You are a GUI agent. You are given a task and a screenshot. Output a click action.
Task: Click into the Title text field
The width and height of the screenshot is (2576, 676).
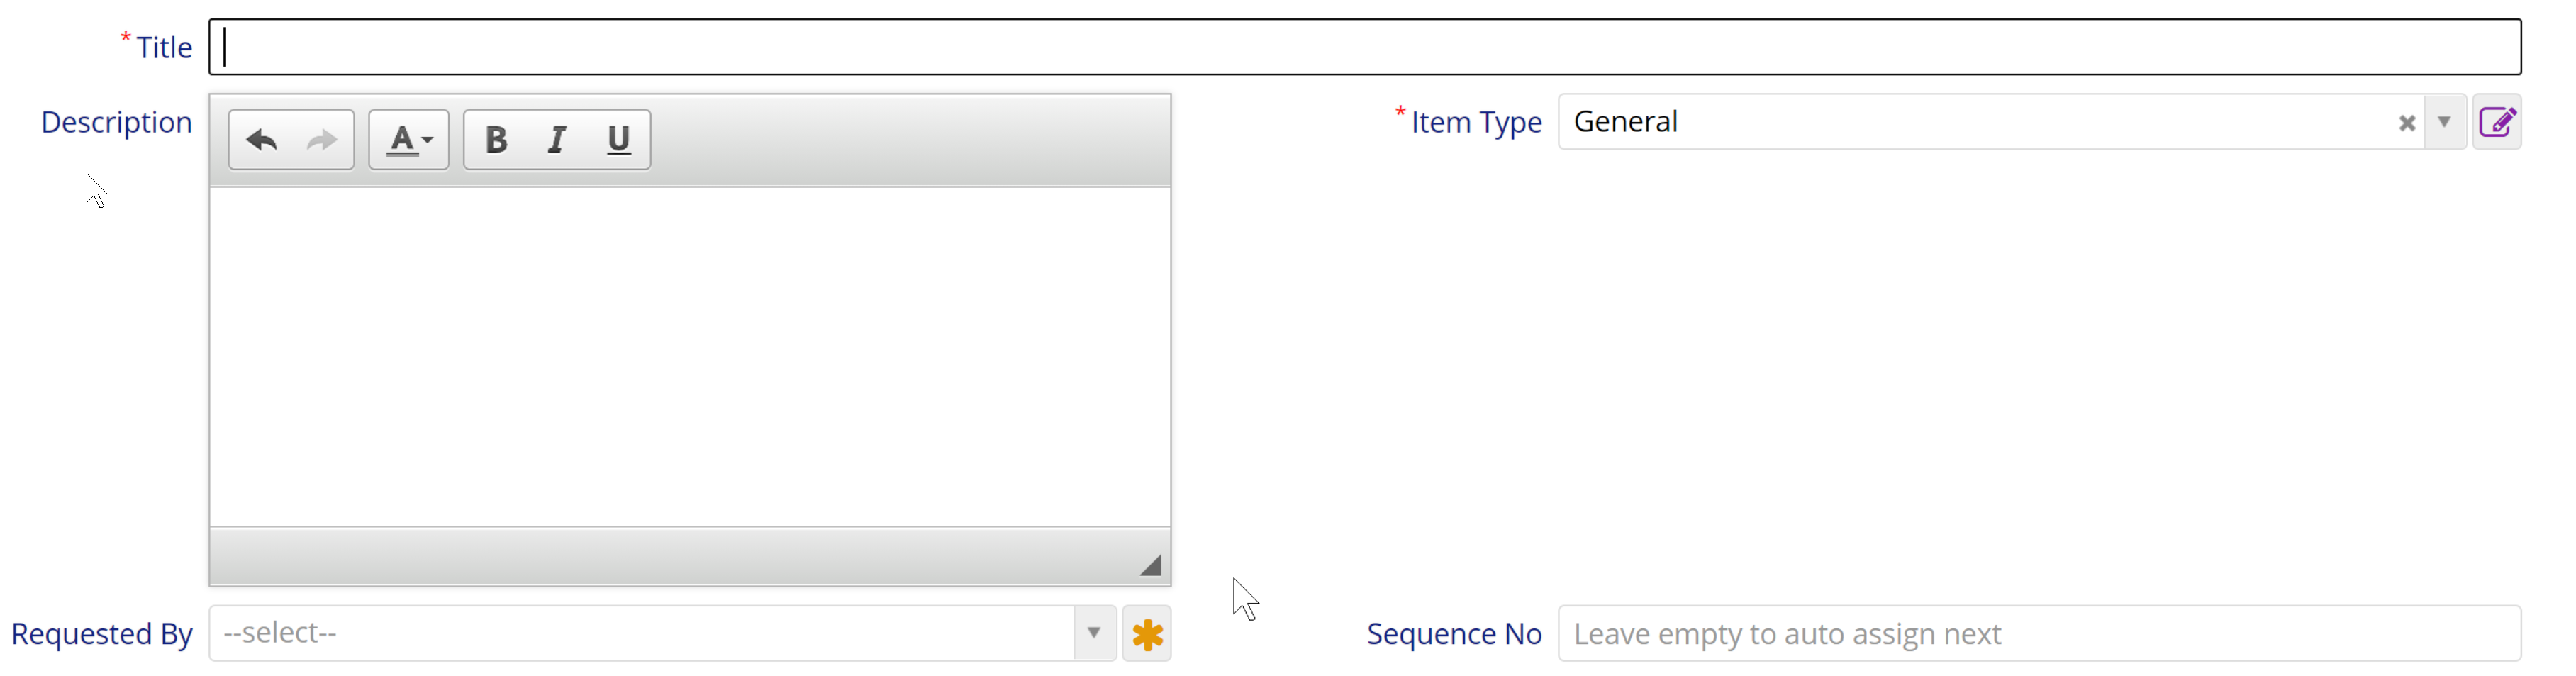1364,47
